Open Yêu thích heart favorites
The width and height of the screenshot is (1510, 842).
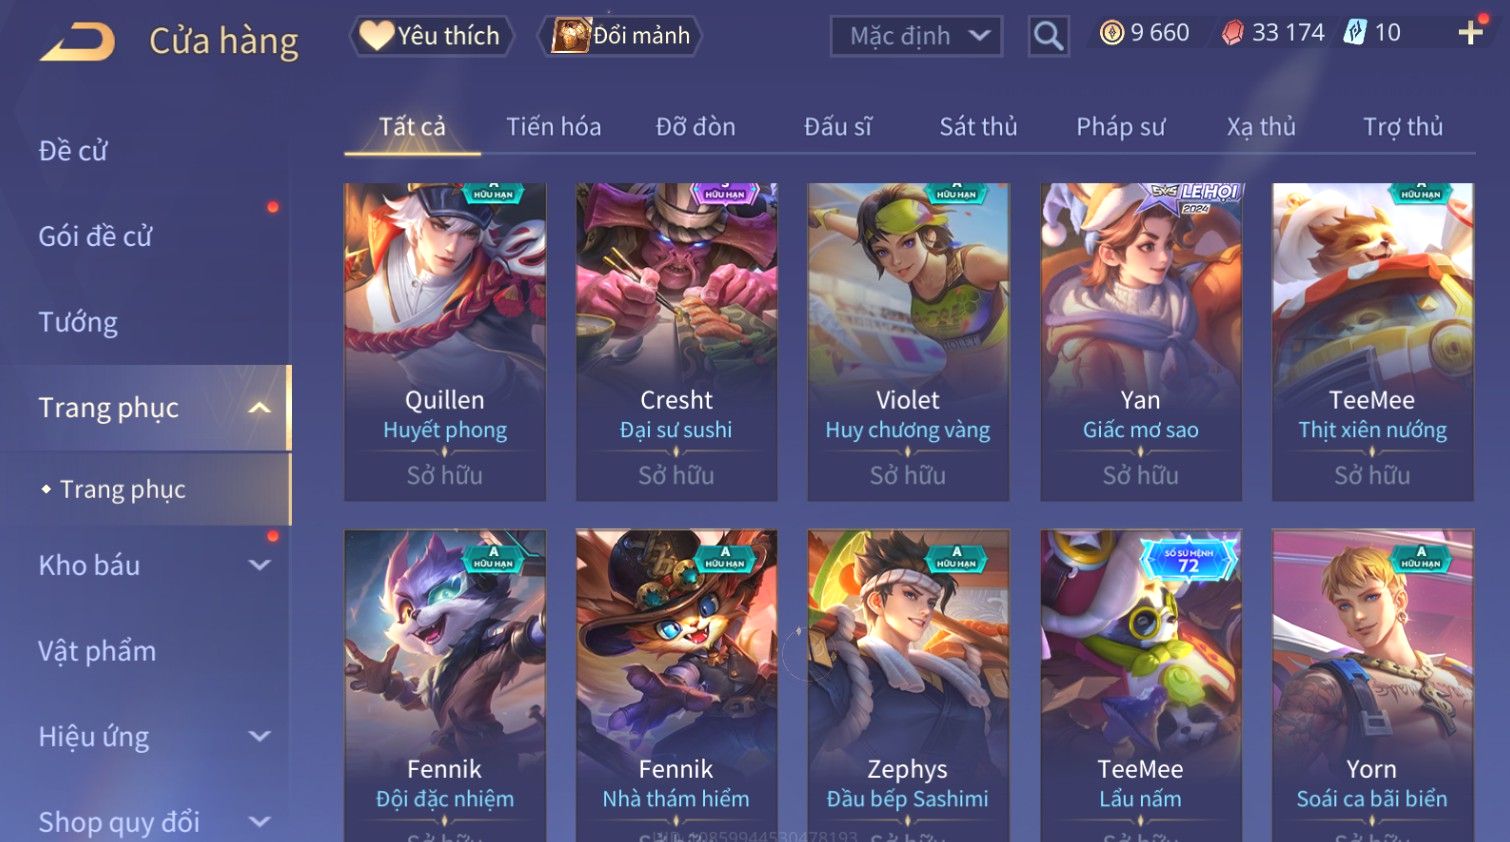(431, 36)
